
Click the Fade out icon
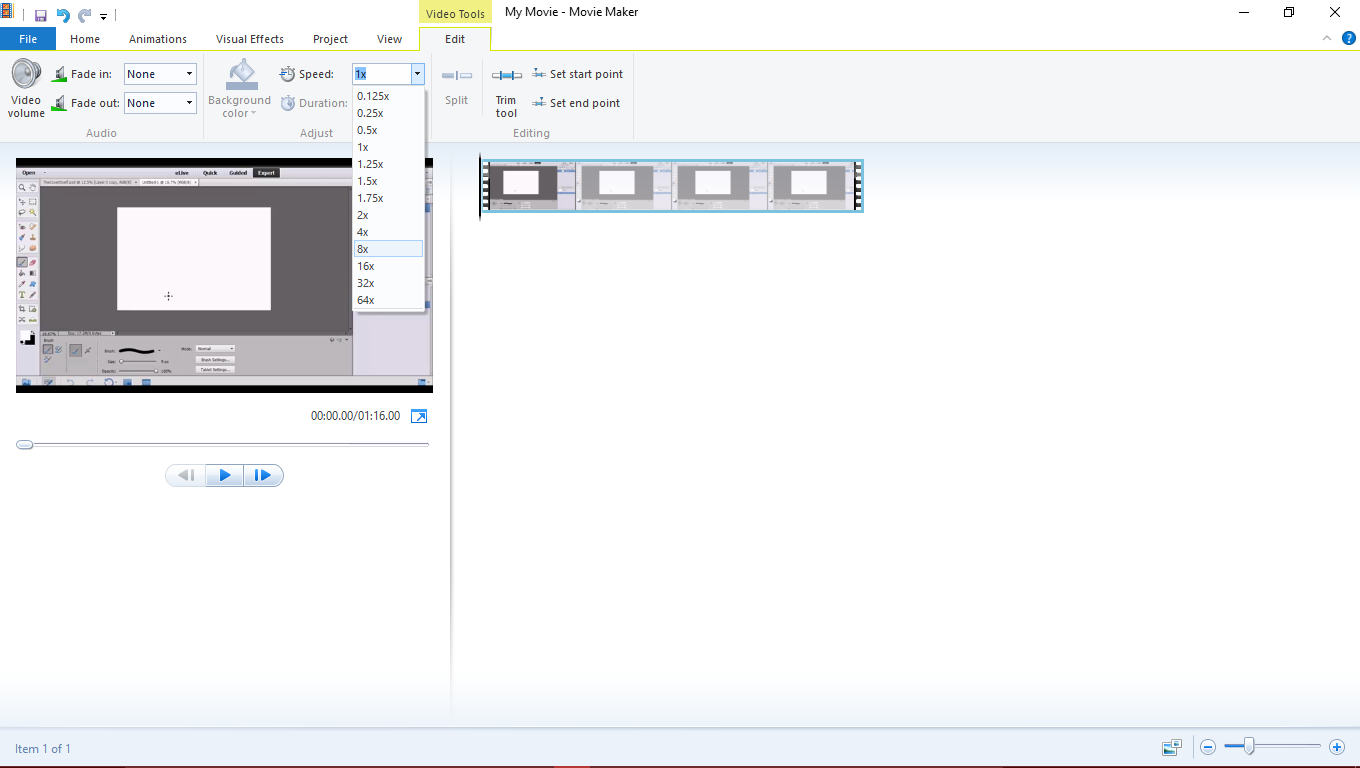click(59, 103)
